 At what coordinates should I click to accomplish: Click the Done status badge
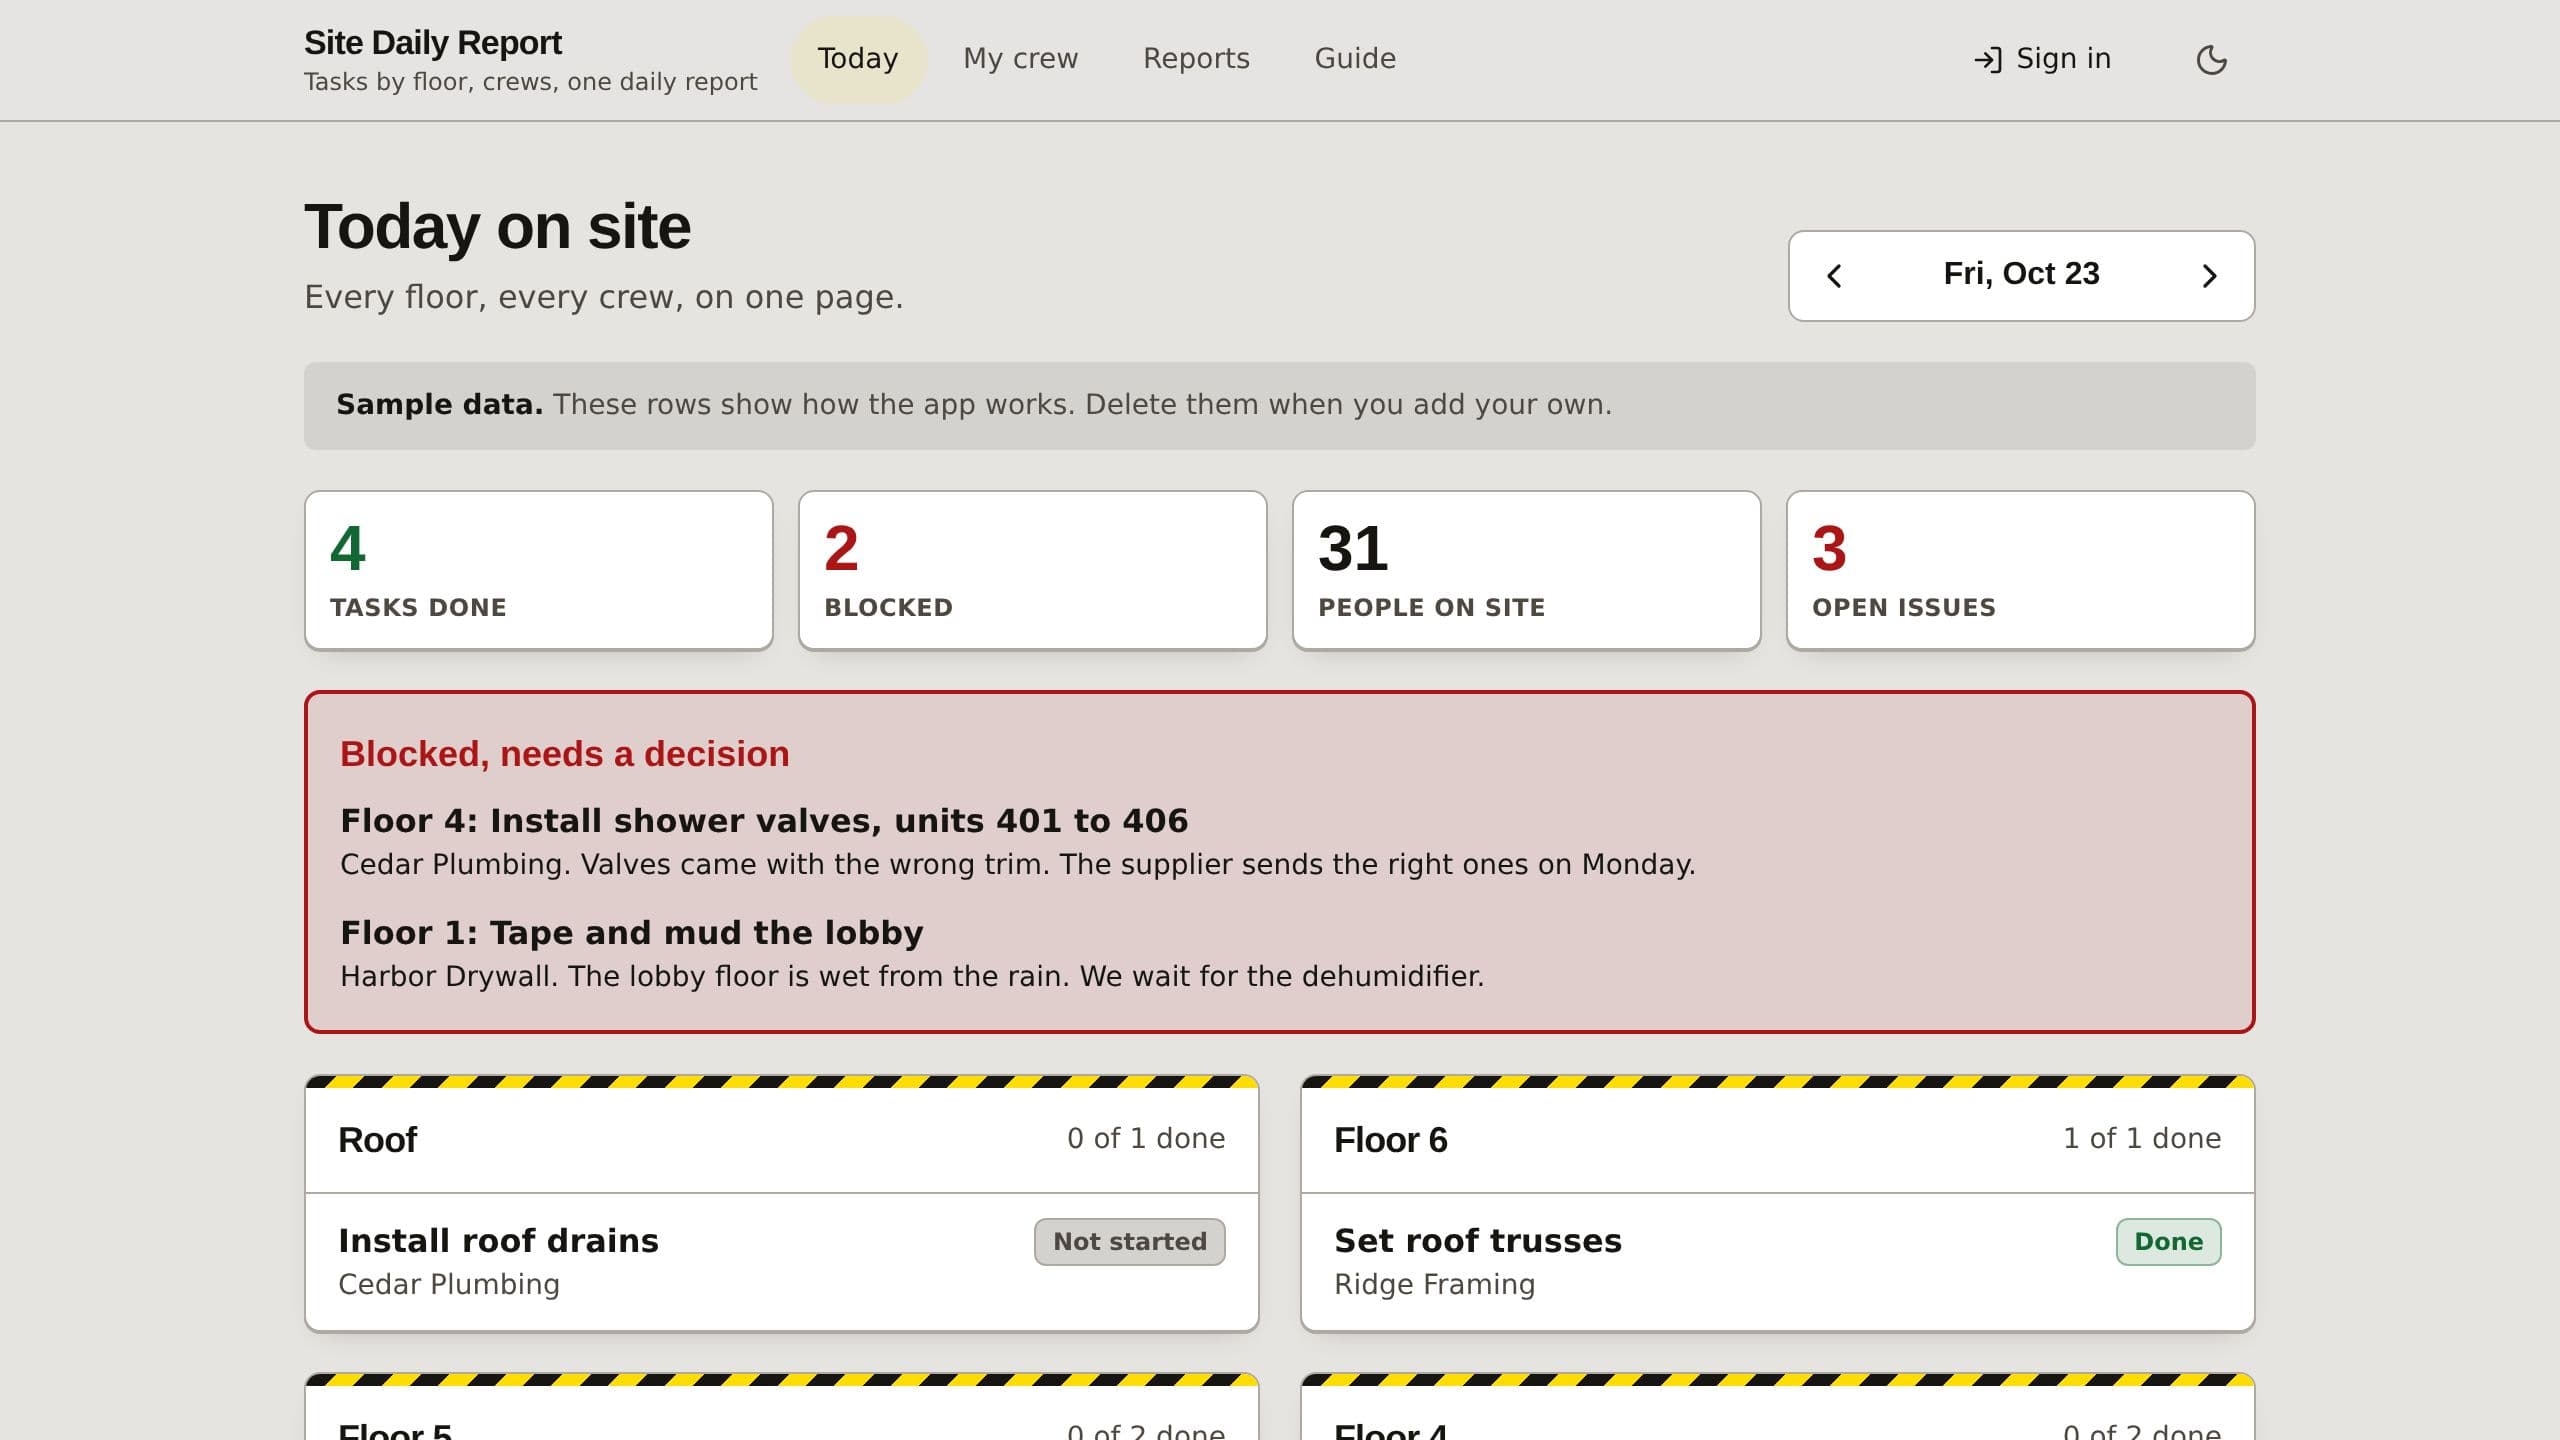tap(2169, 1242)
